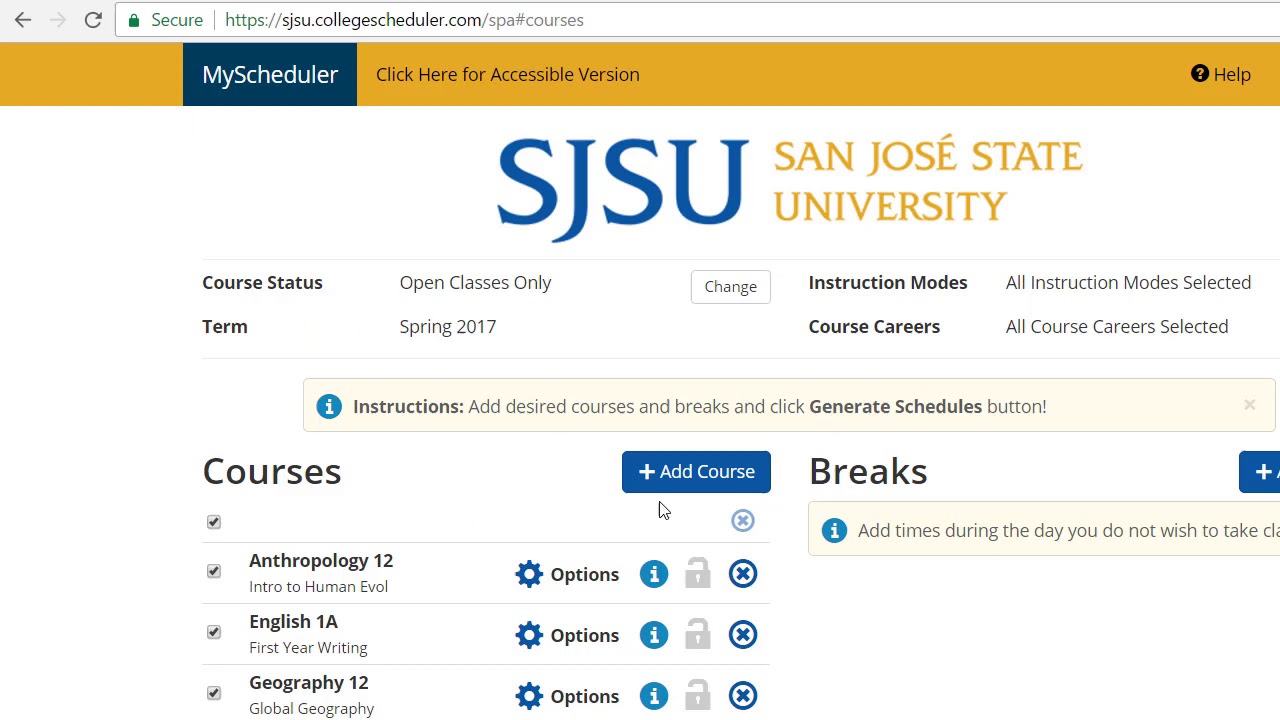Click 'All Instruction Modes Selected' text
This screenshot has width=1280, height=720.
click(1128, 282)
